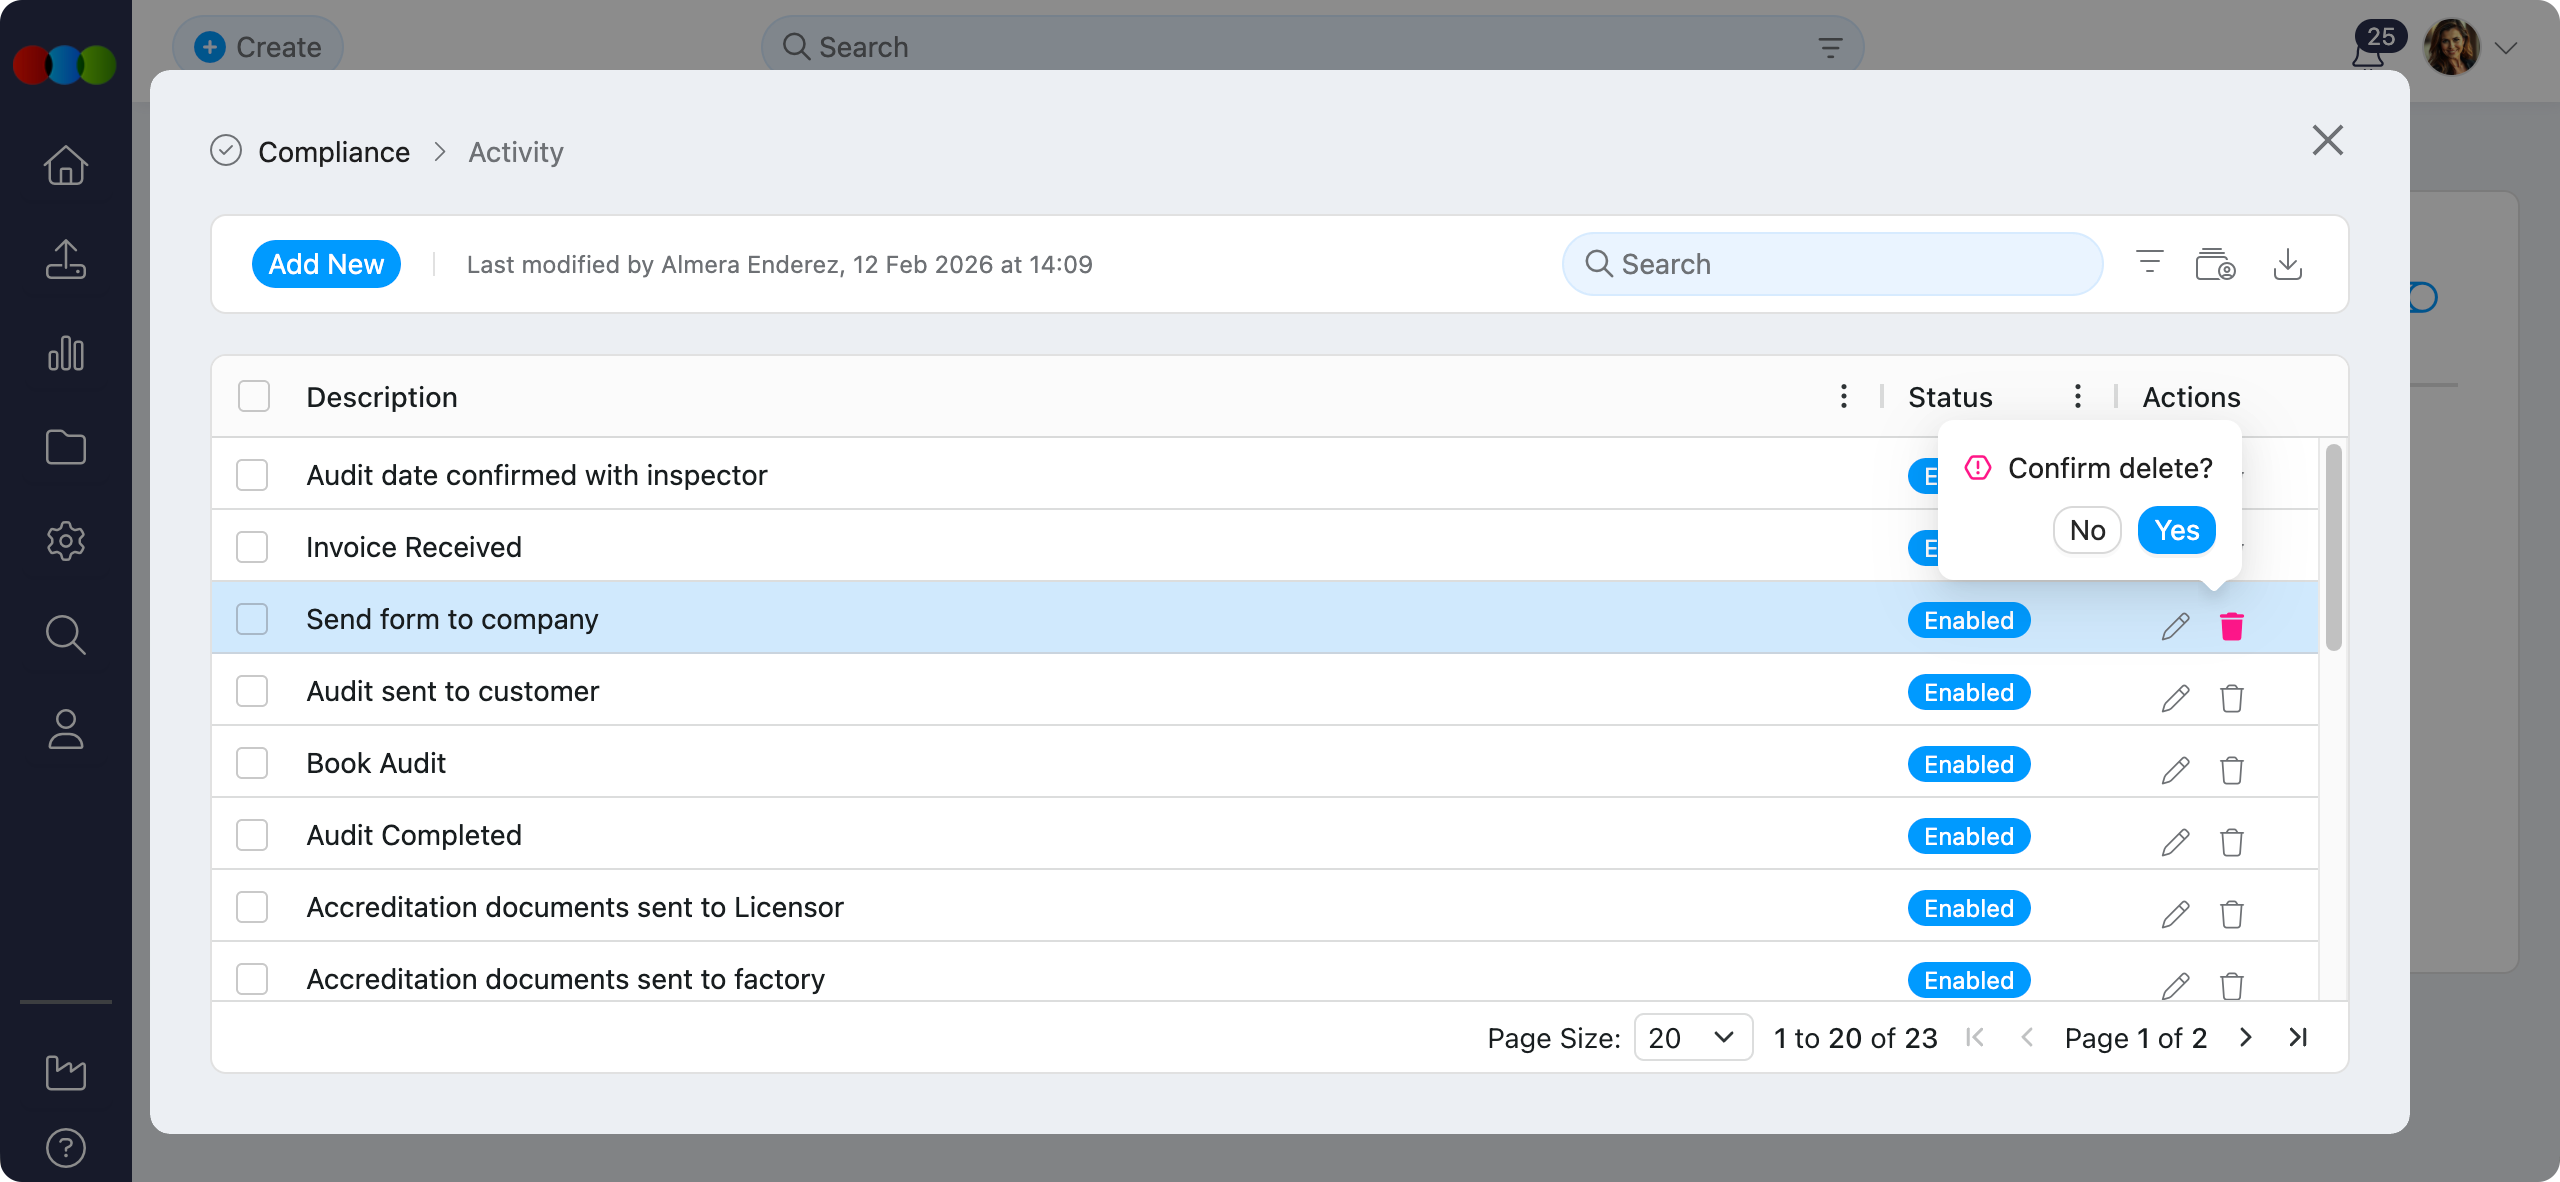Click the Search field in the Activity toolbar

coord(1832,264)
